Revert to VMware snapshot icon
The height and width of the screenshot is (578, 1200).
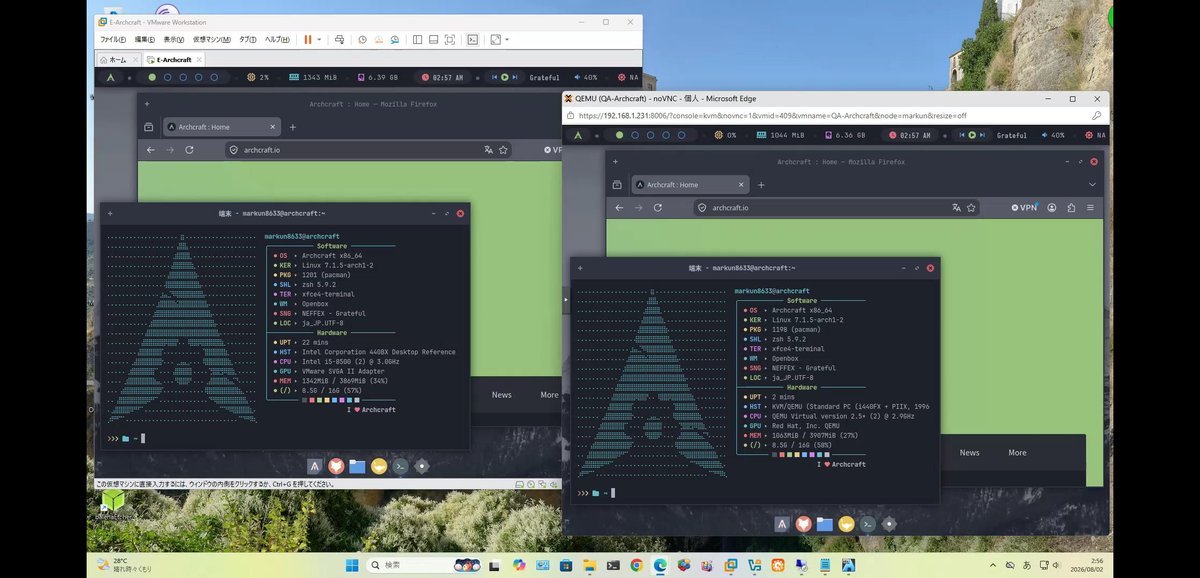tap(378, 39)
